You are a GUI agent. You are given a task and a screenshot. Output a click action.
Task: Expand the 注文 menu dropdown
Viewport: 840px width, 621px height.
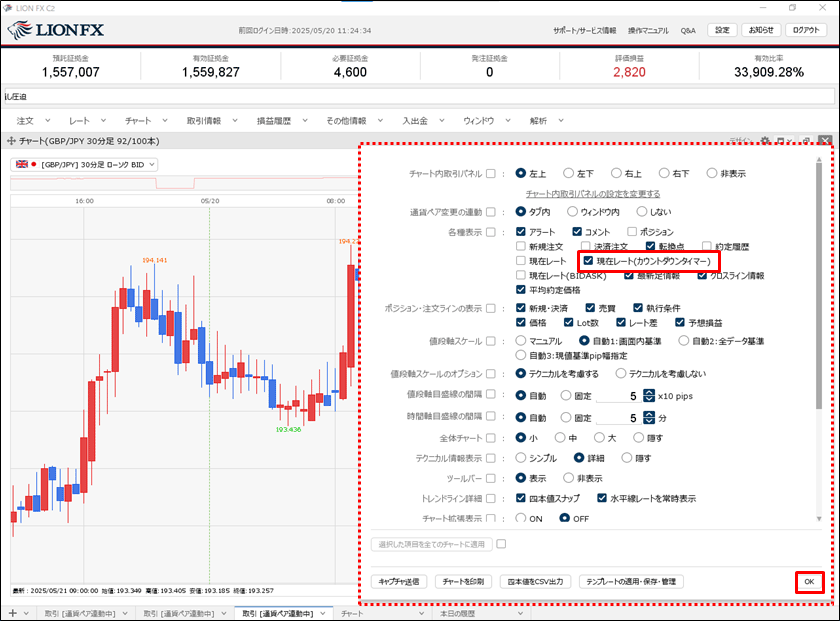coord(32,121)
